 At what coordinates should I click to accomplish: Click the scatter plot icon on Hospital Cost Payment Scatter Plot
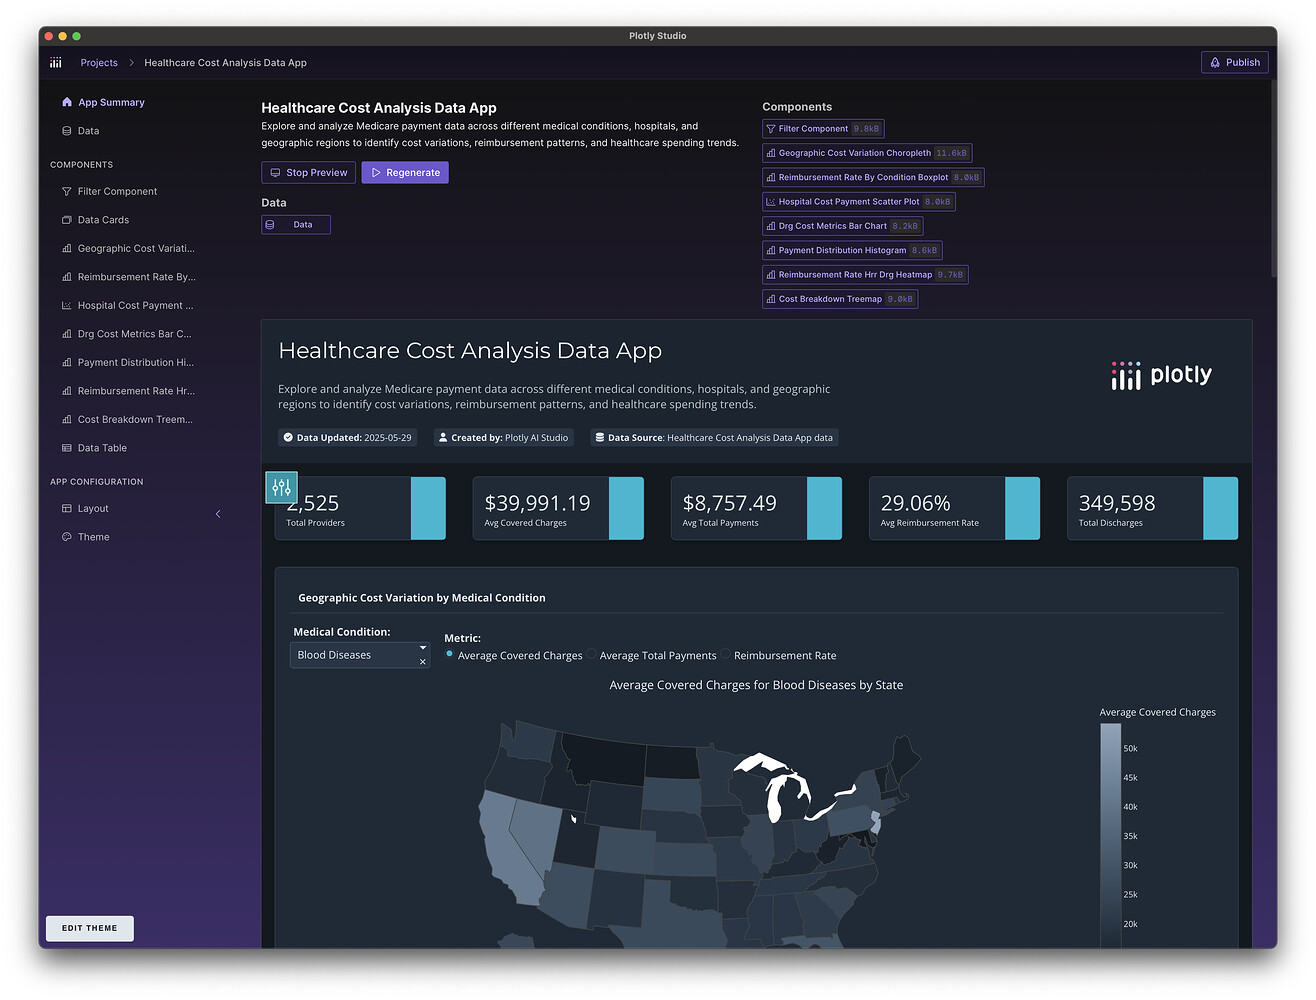pos(770,201)
